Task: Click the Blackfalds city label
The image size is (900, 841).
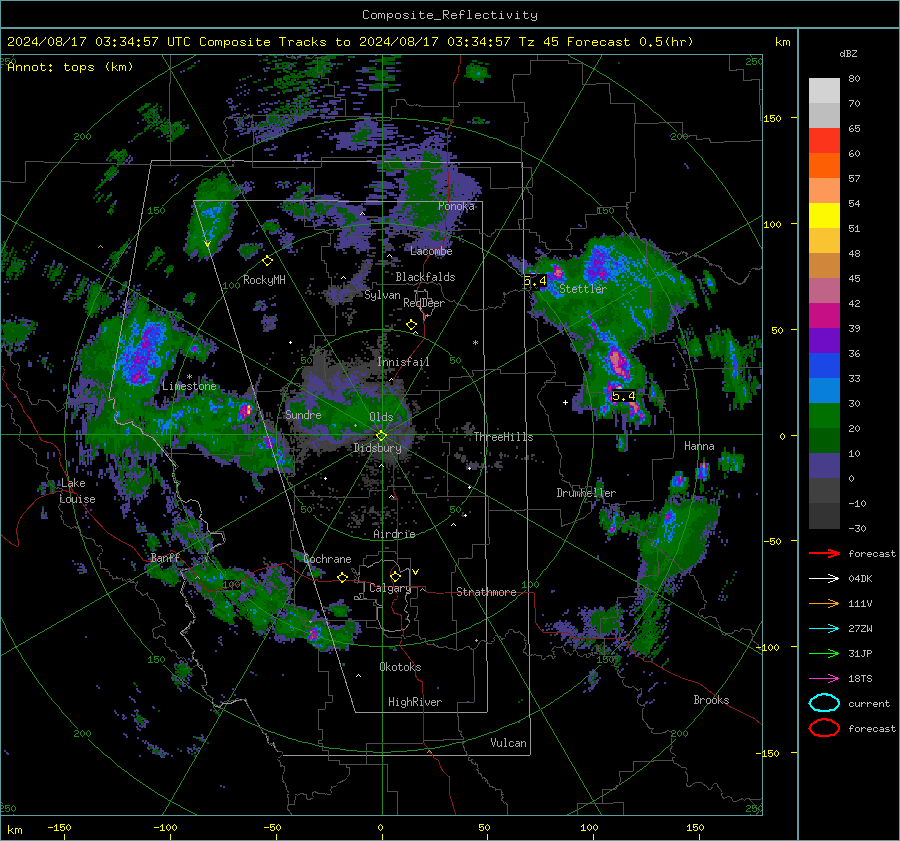Action: click(425, 277)
